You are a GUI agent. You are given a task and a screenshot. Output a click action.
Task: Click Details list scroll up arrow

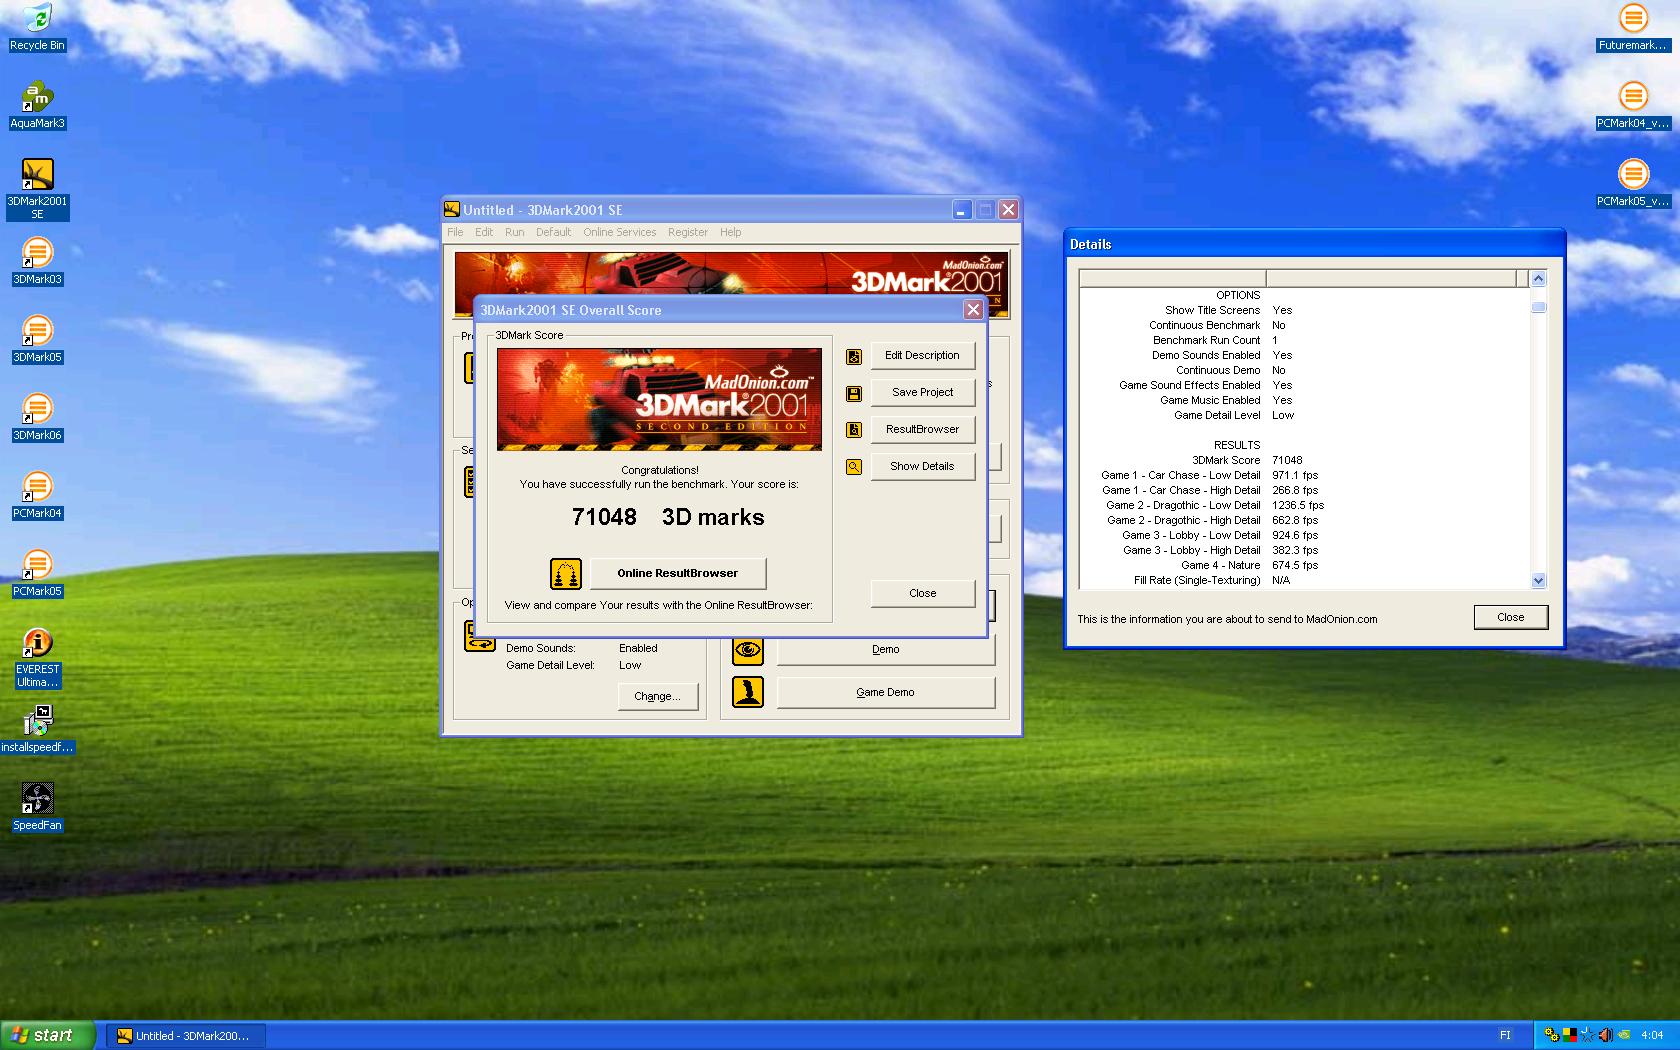click(x=1538, y=279)
